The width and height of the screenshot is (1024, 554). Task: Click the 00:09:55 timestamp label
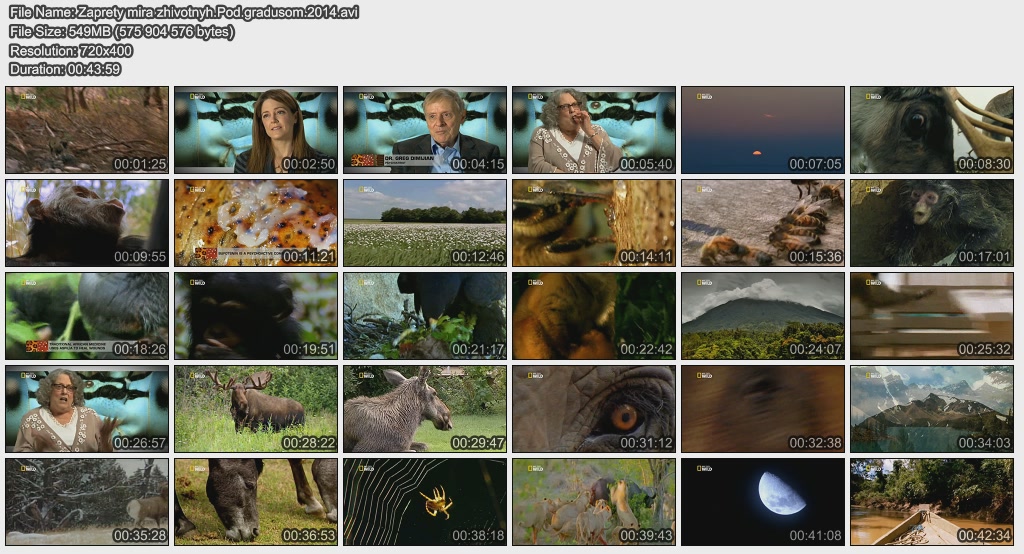[139, 257]
